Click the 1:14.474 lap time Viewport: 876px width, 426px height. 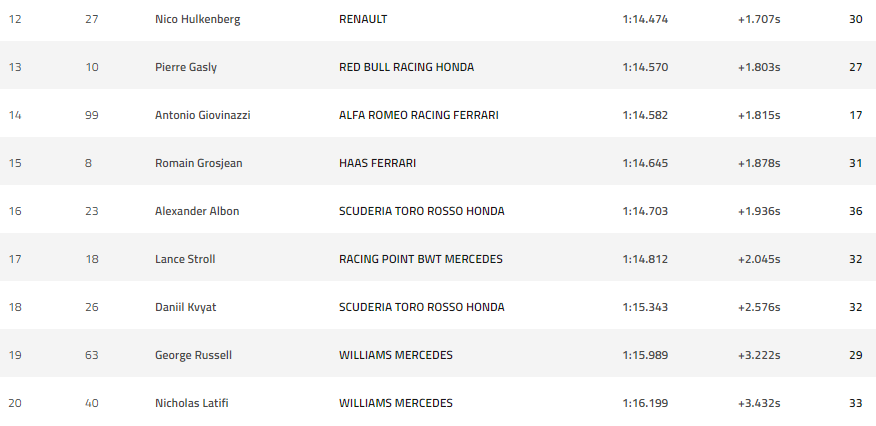click(x=645, y=19)
